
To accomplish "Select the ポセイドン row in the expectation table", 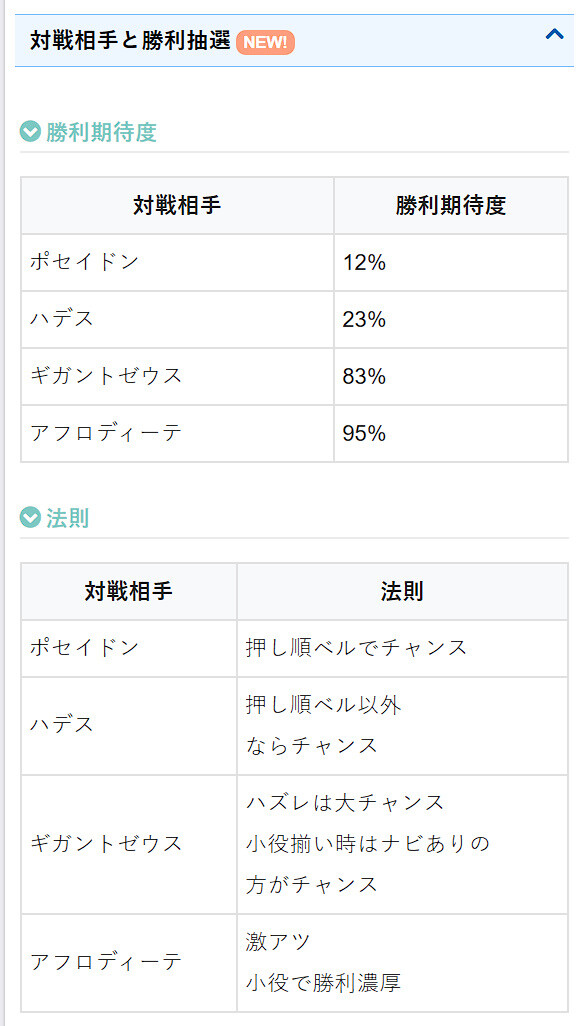I will [x=294, y=262].
